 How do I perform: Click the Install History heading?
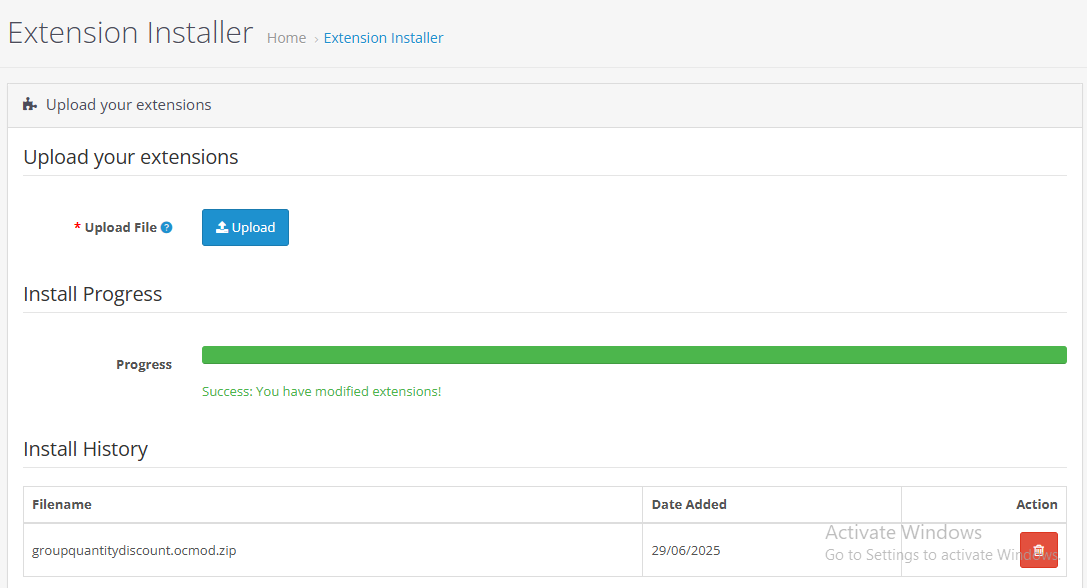(85, 449)
